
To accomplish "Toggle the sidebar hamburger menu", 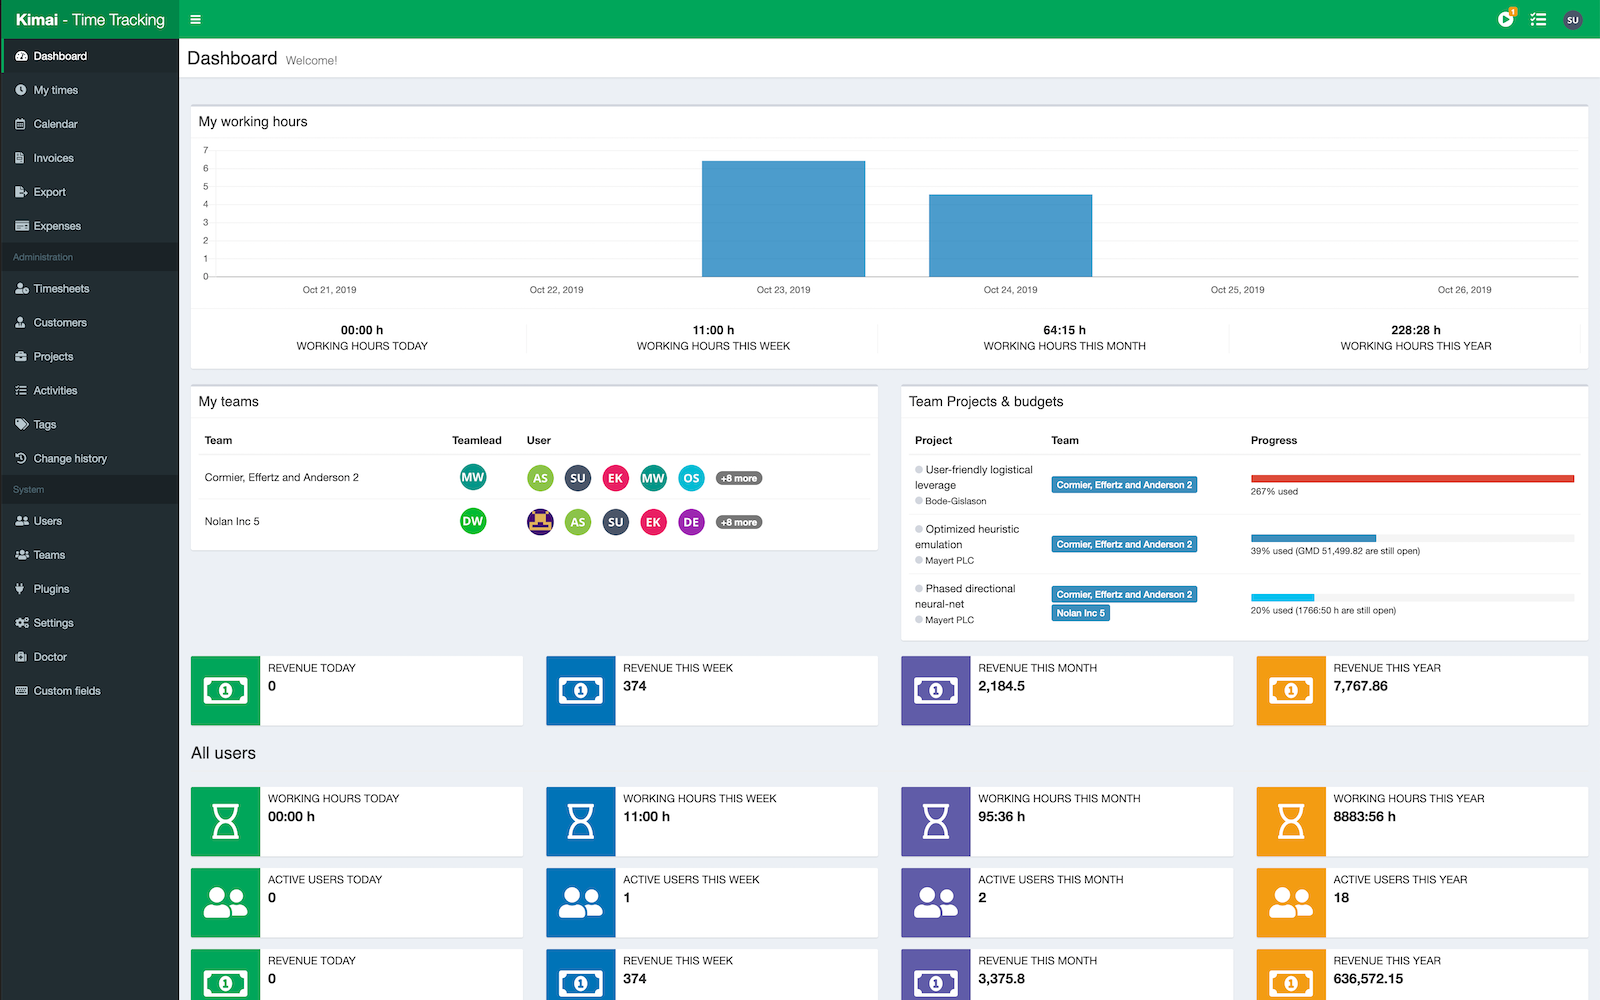I will coord(195,19).
